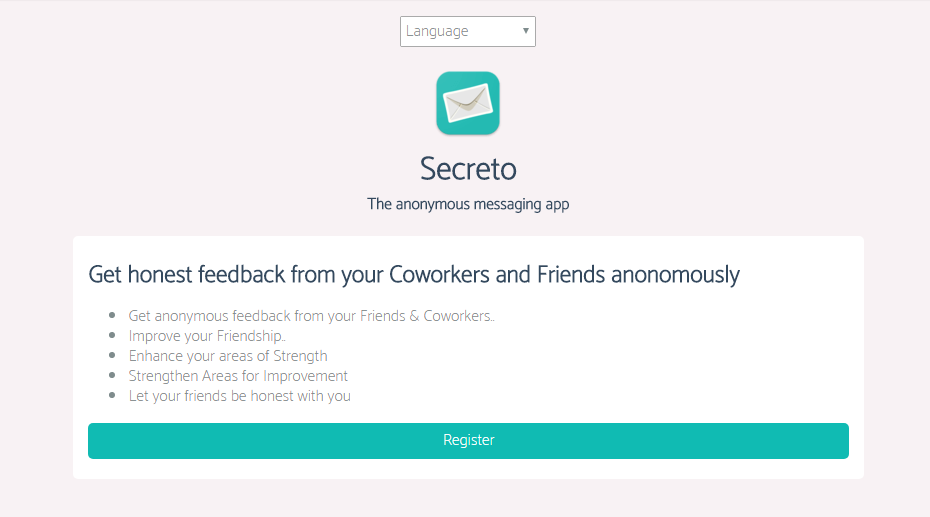
Task: Click the Language dropdown arrow
Action: point(525,31)
